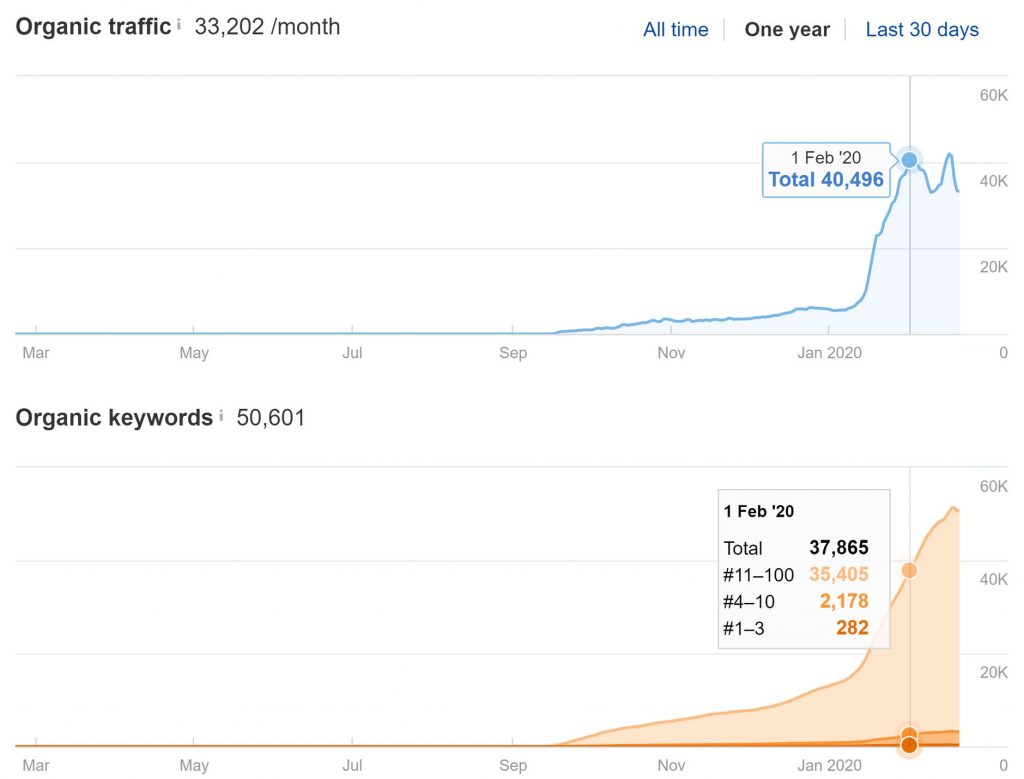
Task: Switch to the All time range
Action: [x=675, y=29]
